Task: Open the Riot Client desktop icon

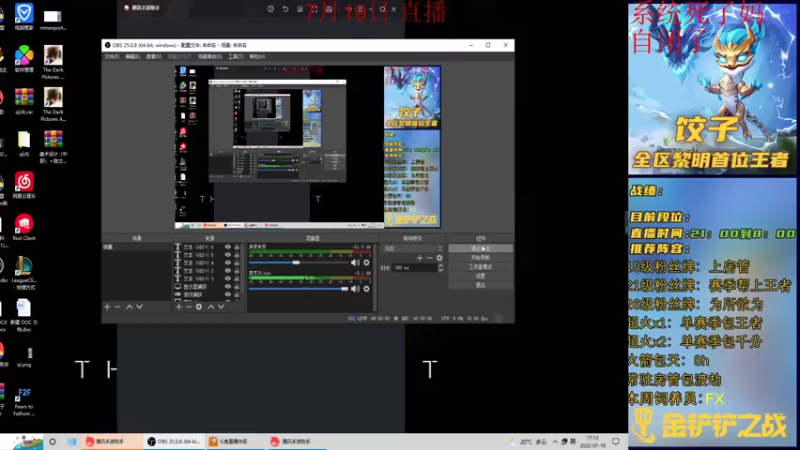Action: coord(24,228)
